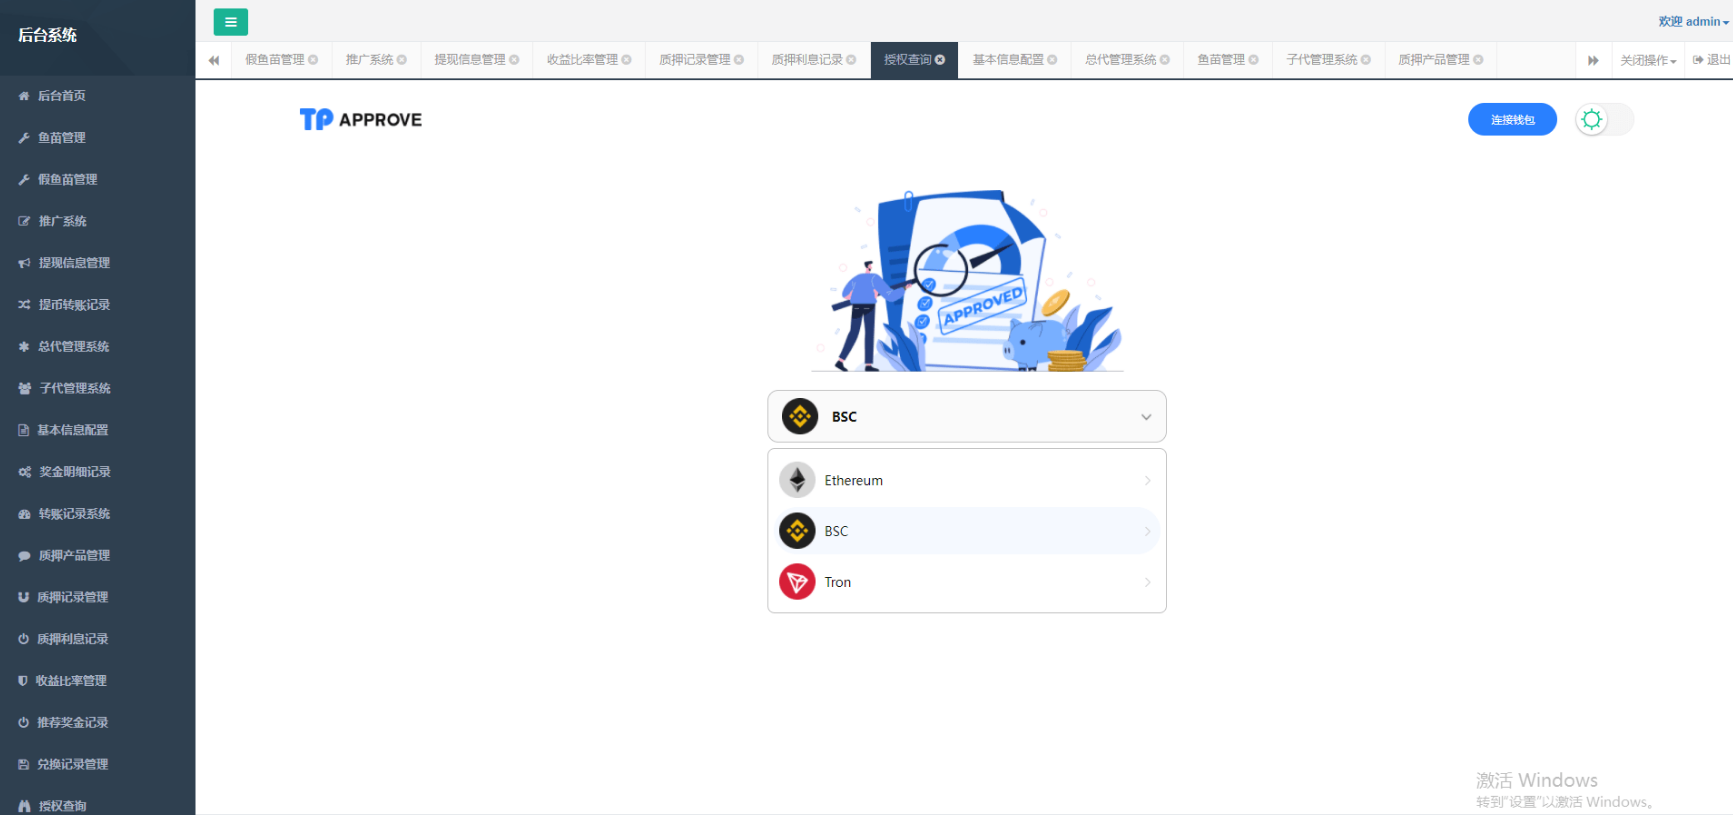
Task: Select the BSC option in list
Action: (x=966, y=531)
